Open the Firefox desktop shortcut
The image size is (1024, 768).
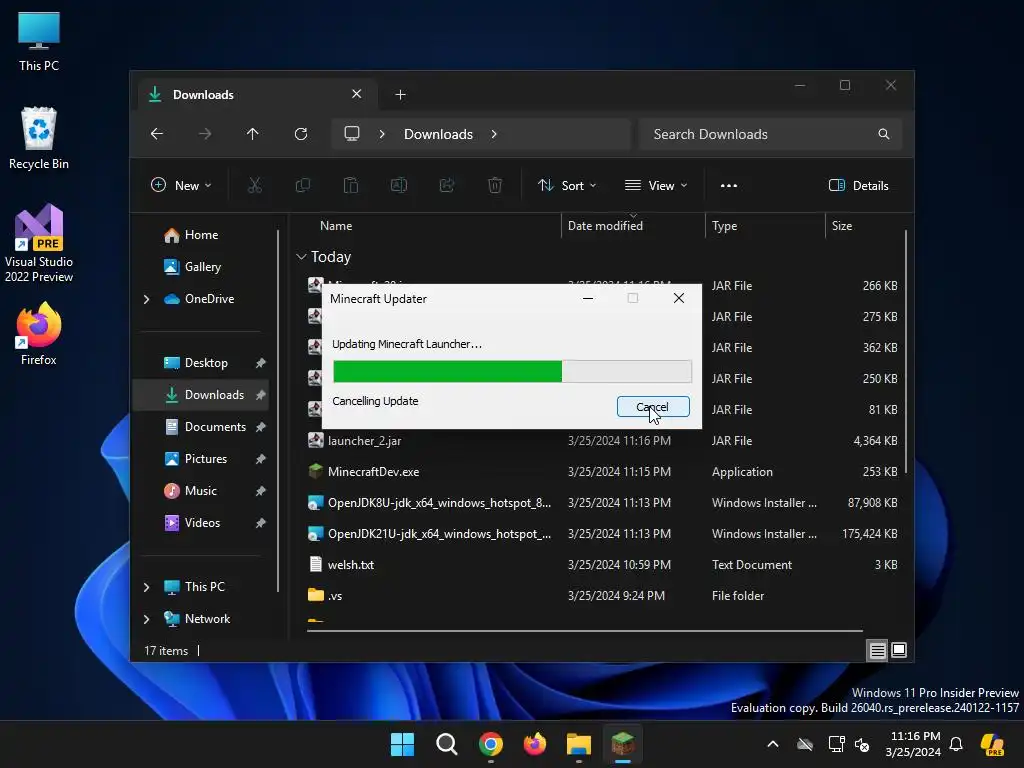point(39,334)
